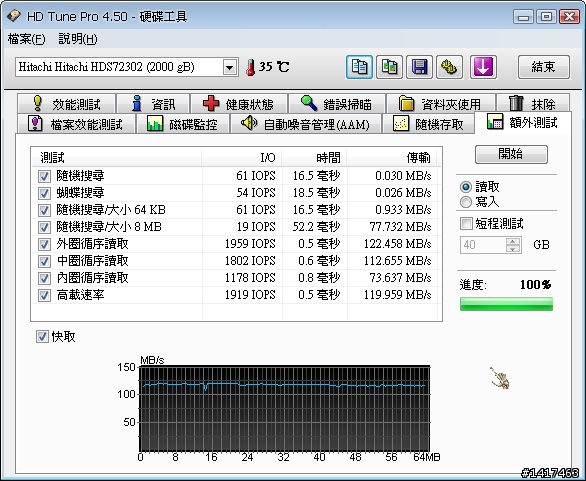
Task: Click the icon on 額外測試 tab
Action: [x=495, y=121]
